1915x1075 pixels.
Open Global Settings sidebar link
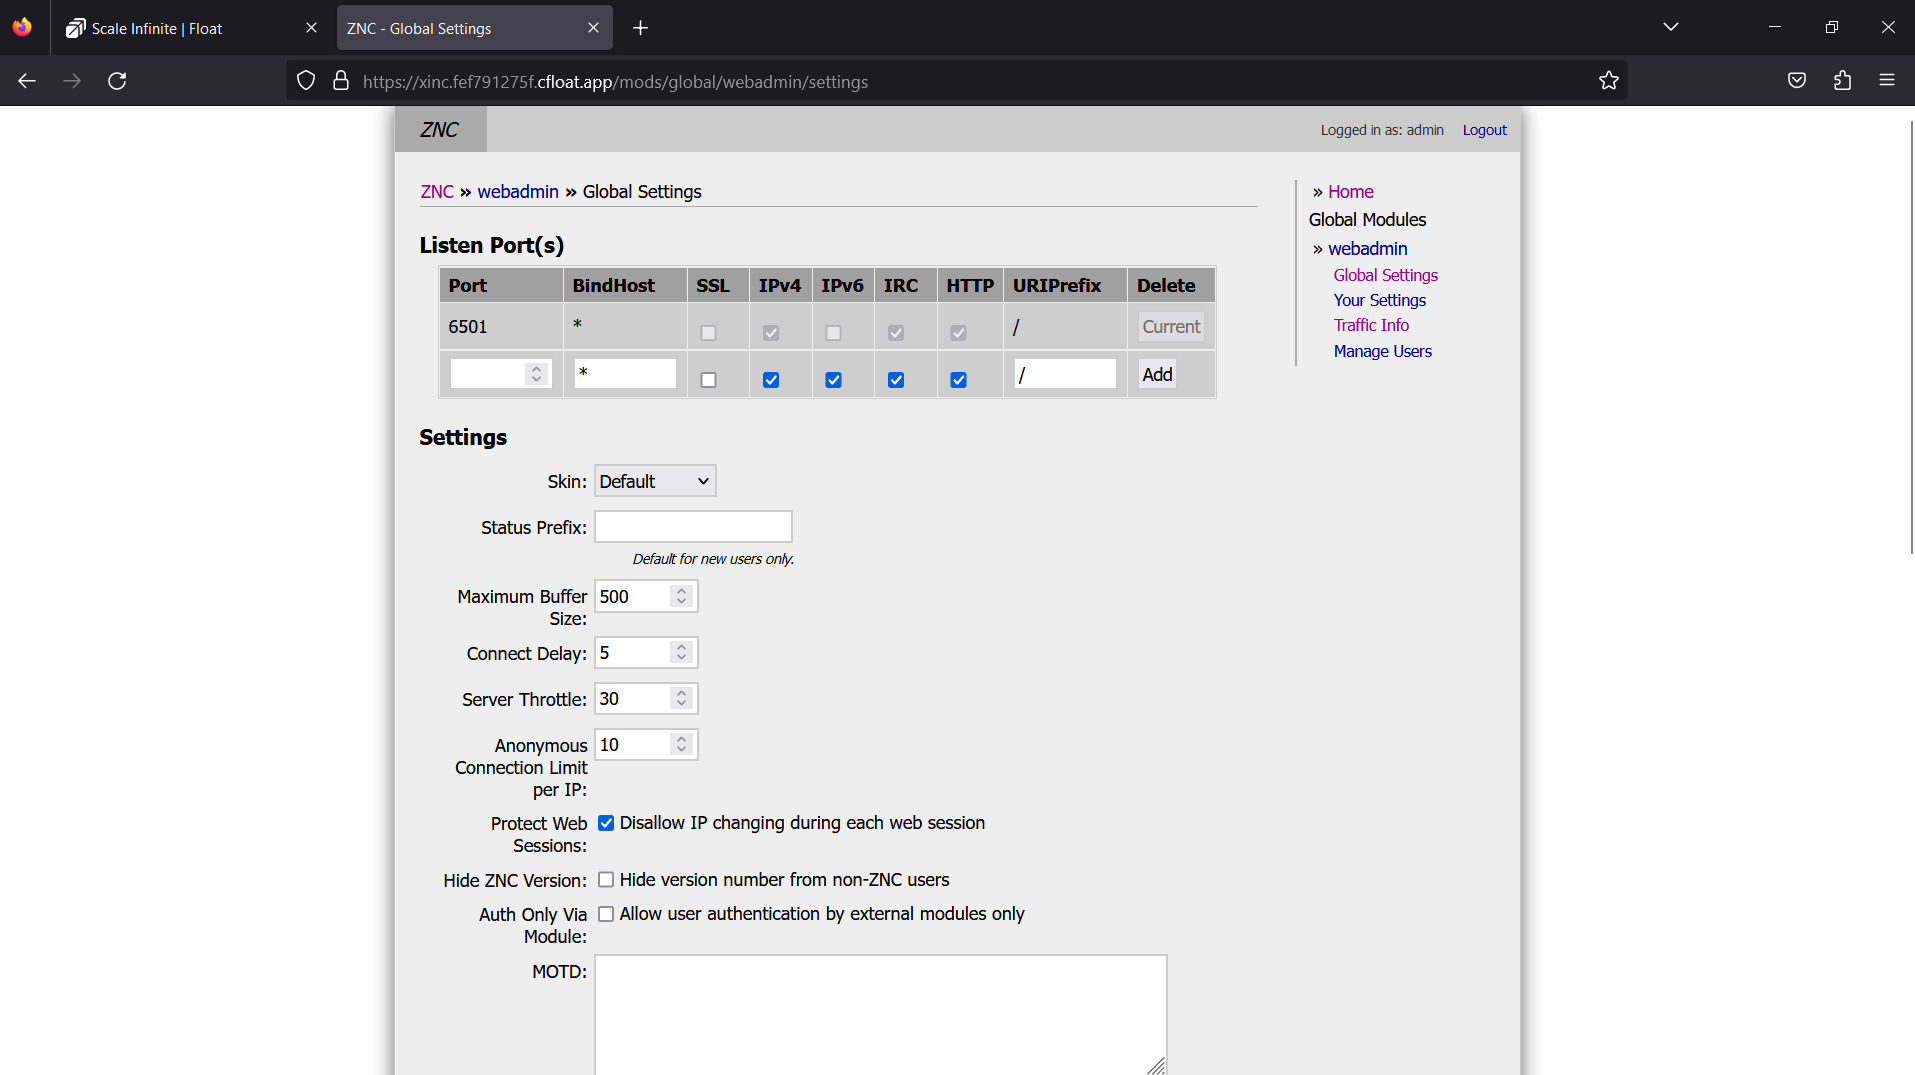coord(1385,275)
